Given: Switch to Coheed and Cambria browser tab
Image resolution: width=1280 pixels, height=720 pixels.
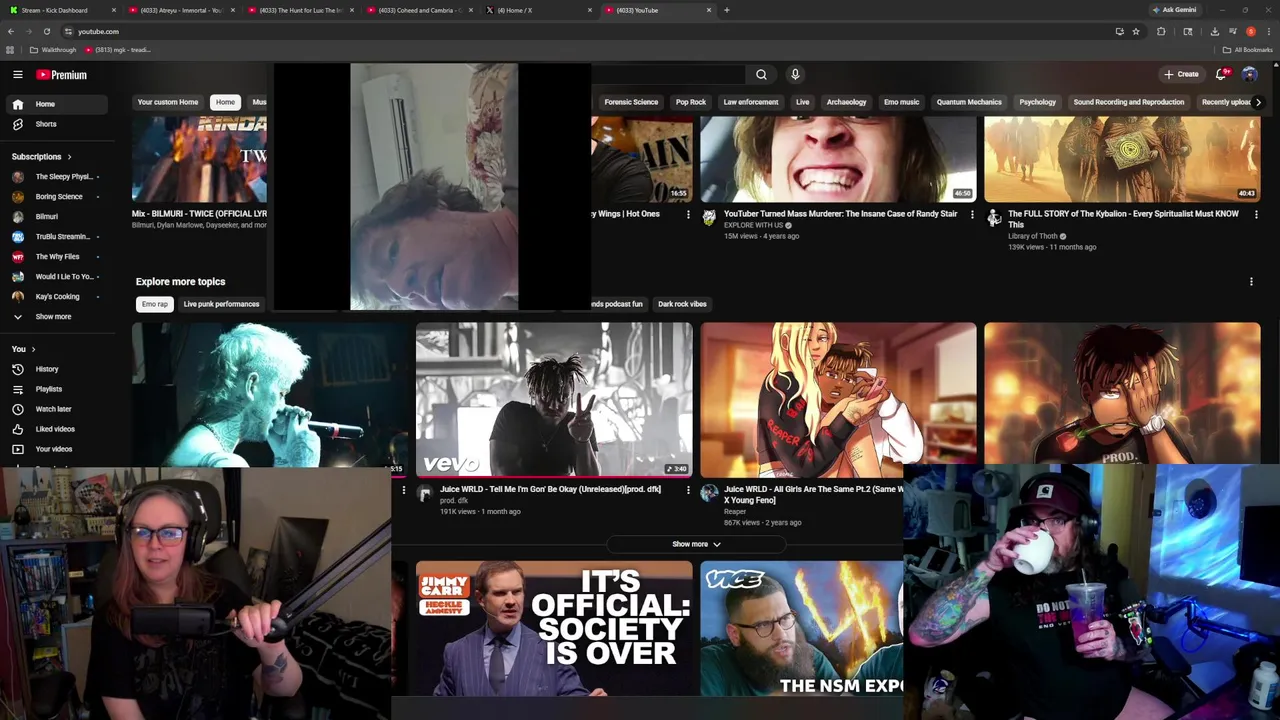Looking at the screenshot, I should pyautogui.click(x=418, y=10).
